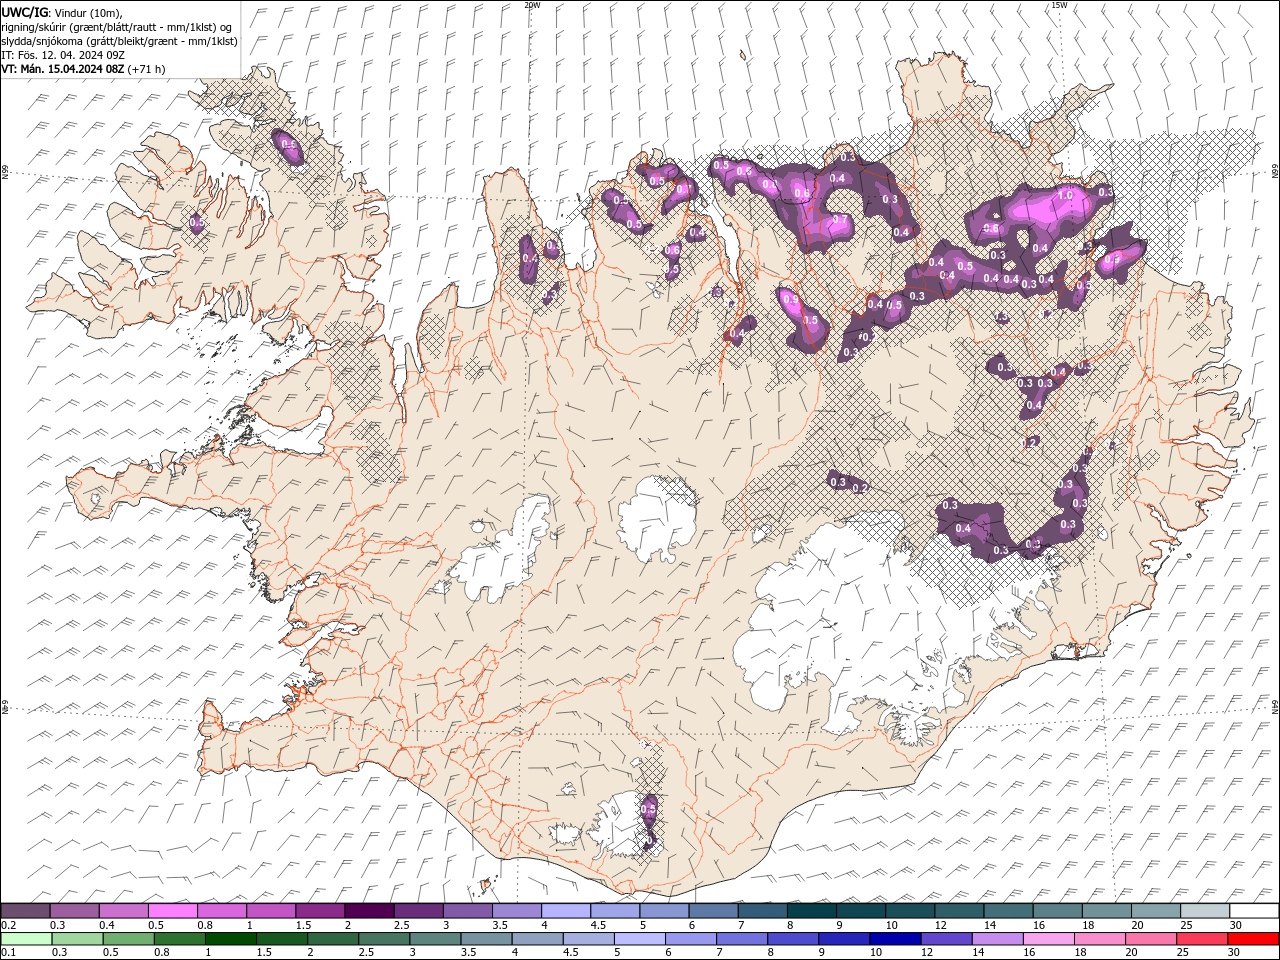Click the bright red rain swatch after 30
Screen dimensions: 1280x960
(1253, 939)
